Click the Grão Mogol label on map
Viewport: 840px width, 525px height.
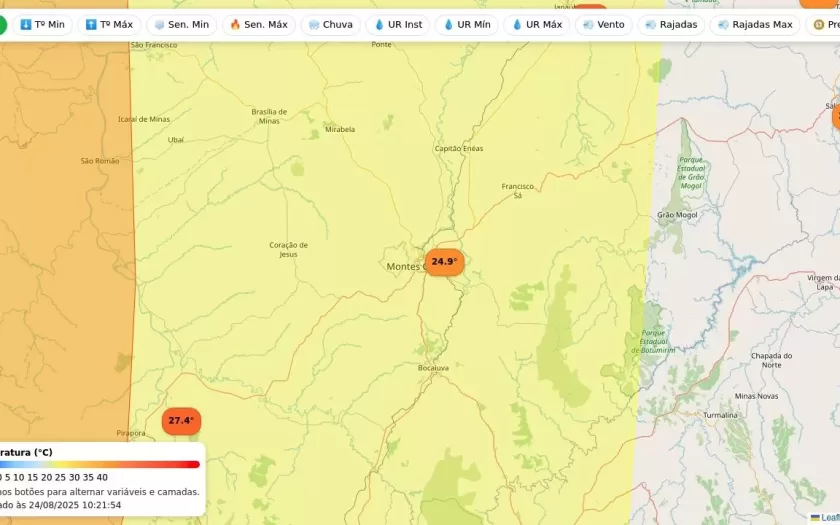pyautogui.click(x=677, y=215)
